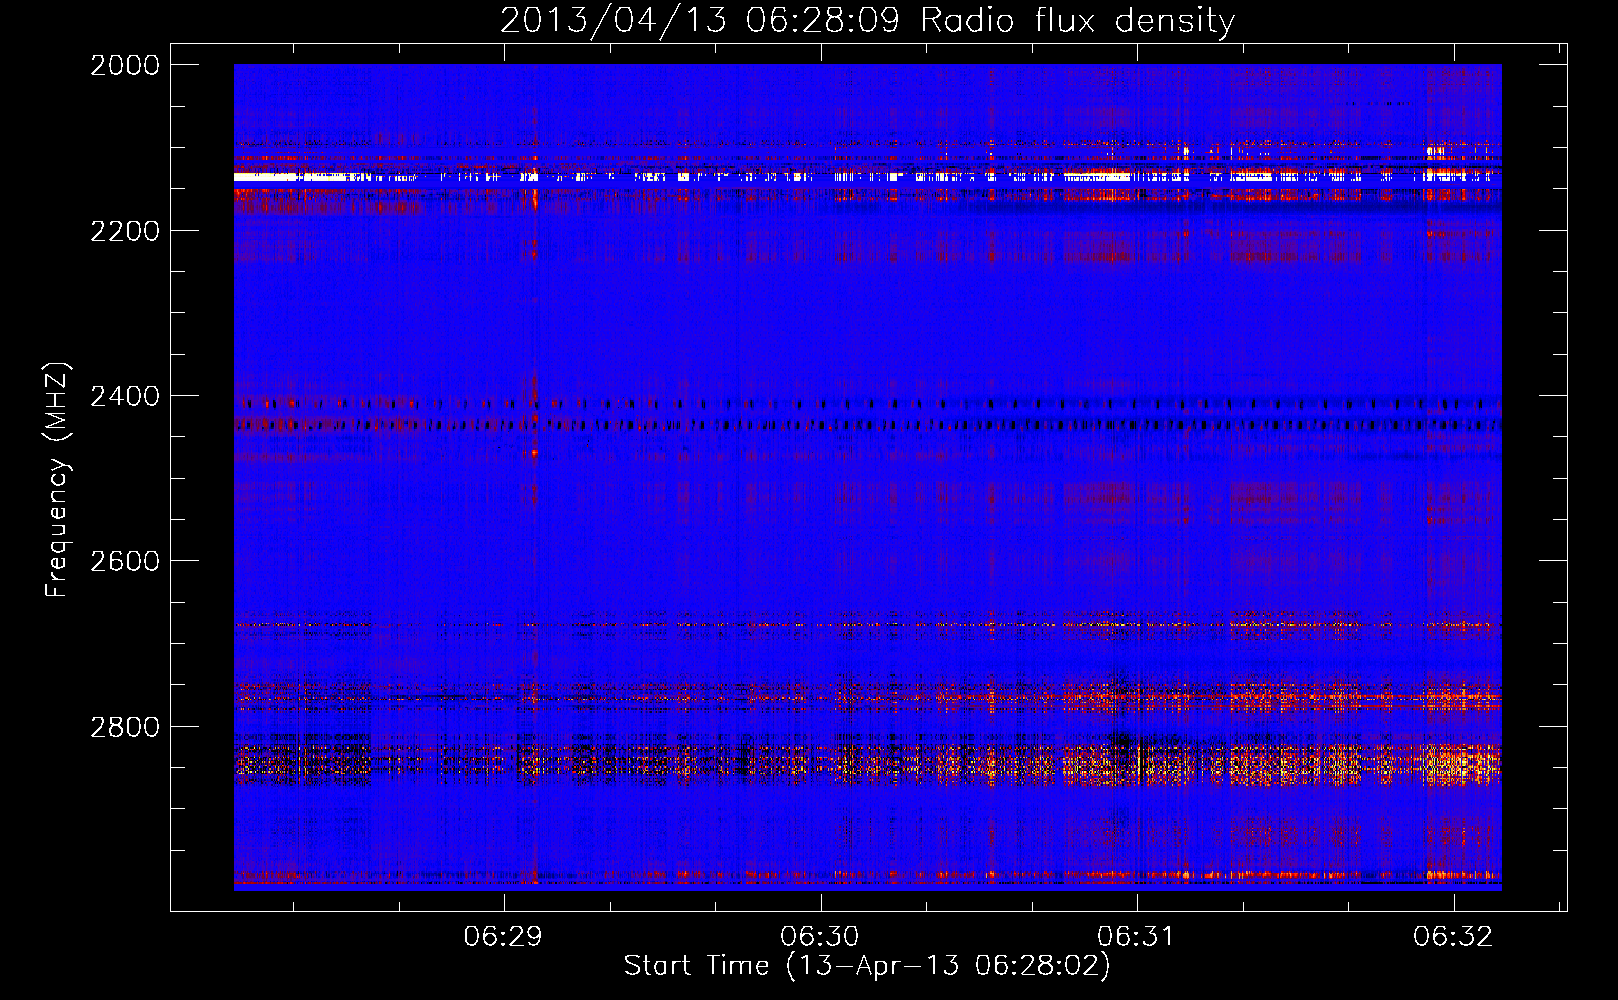Click the 06:30 time axis label
1618x1000 pixels.
pyautogui.click(x=820, y=936)
